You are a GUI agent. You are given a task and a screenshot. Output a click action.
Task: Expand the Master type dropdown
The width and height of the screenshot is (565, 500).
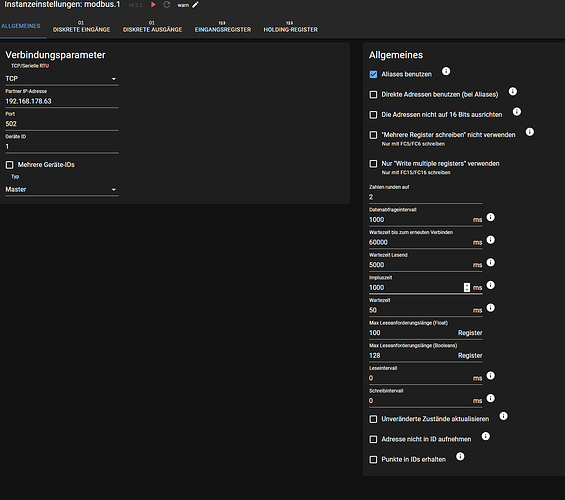coord(62,189)
